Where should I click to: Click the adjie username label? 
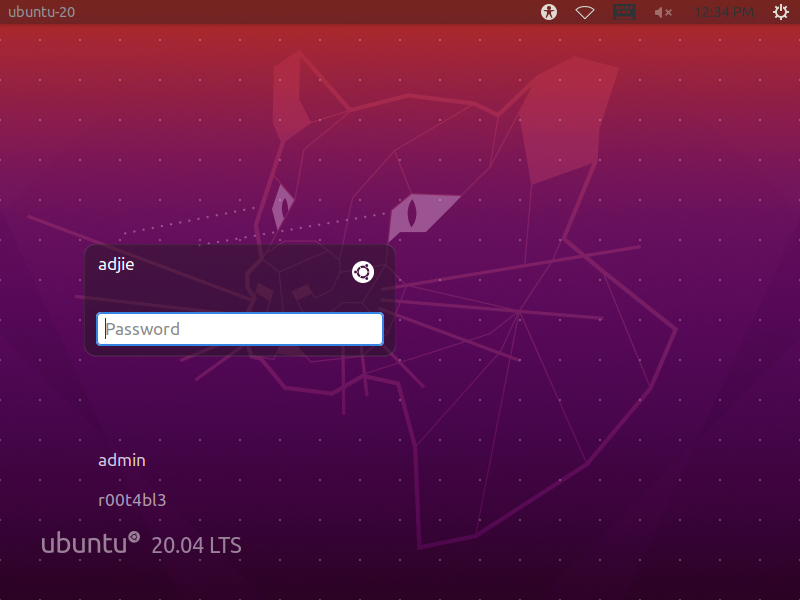(116, 264)
